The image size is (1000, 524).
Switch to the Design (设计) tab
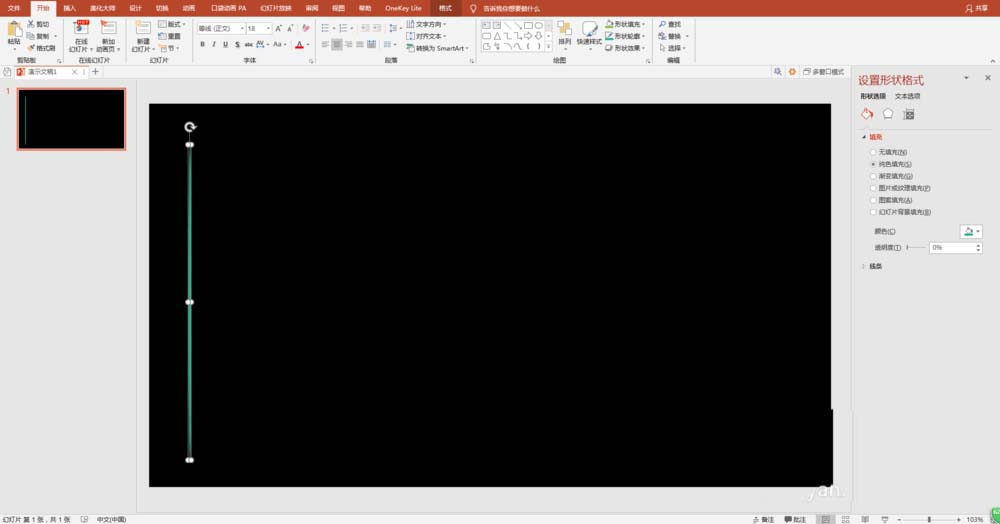(x=135, y=8)
